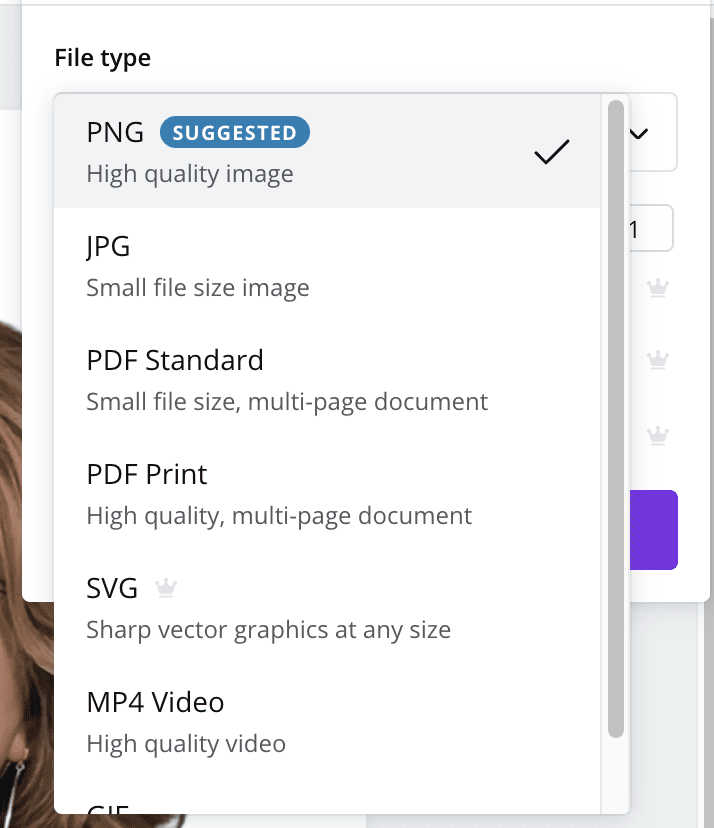Click the checkmark beside PNG
The image size is (714, 828).
551,152
